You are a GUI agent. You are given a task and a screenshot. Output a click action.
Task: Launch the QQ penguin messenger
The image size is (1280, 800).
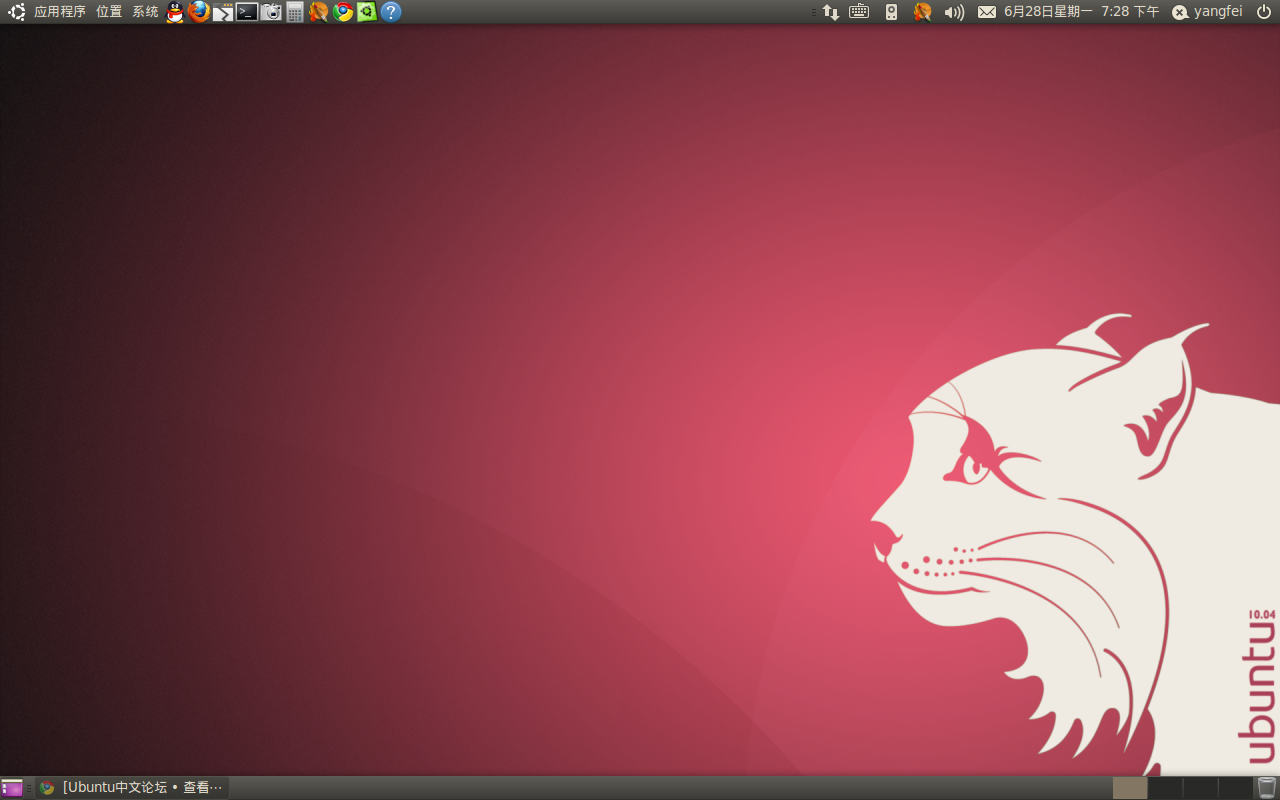(x=175, y=12)
